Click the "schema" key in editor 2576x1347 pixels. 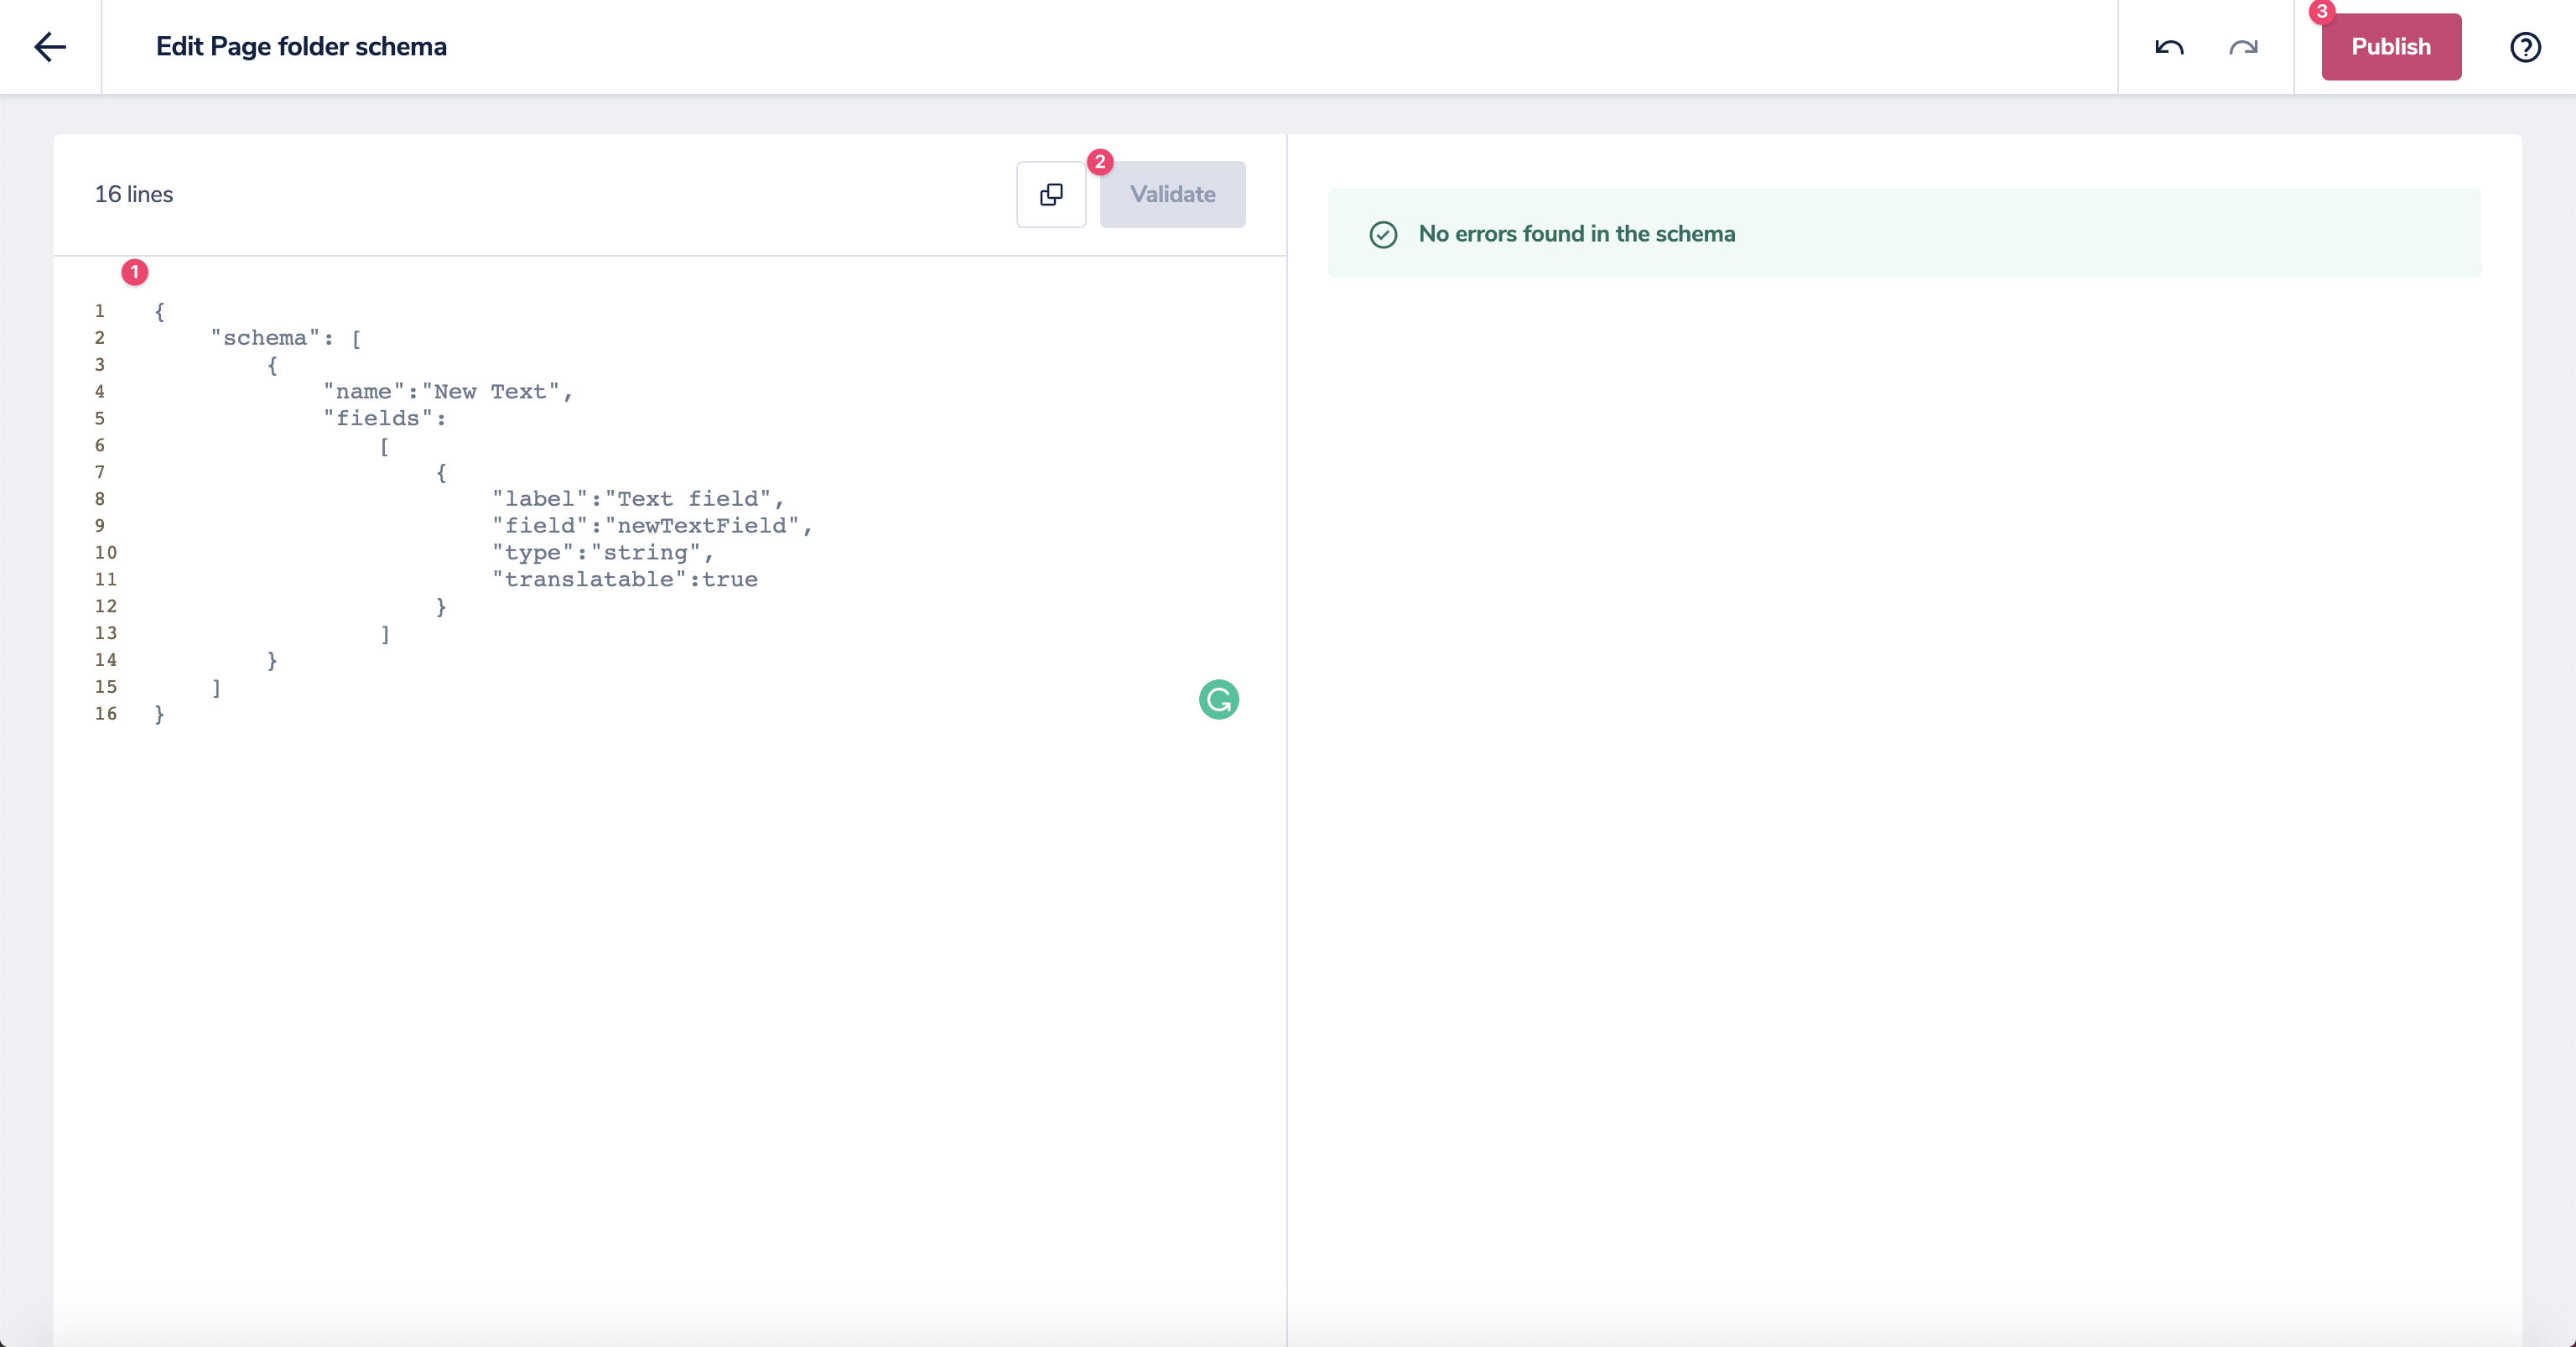265,338
